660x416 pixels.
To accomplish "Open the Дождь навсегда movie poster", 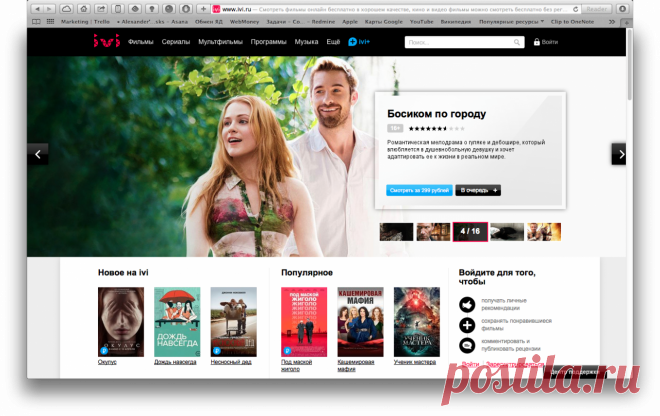I will click(177, 322).
